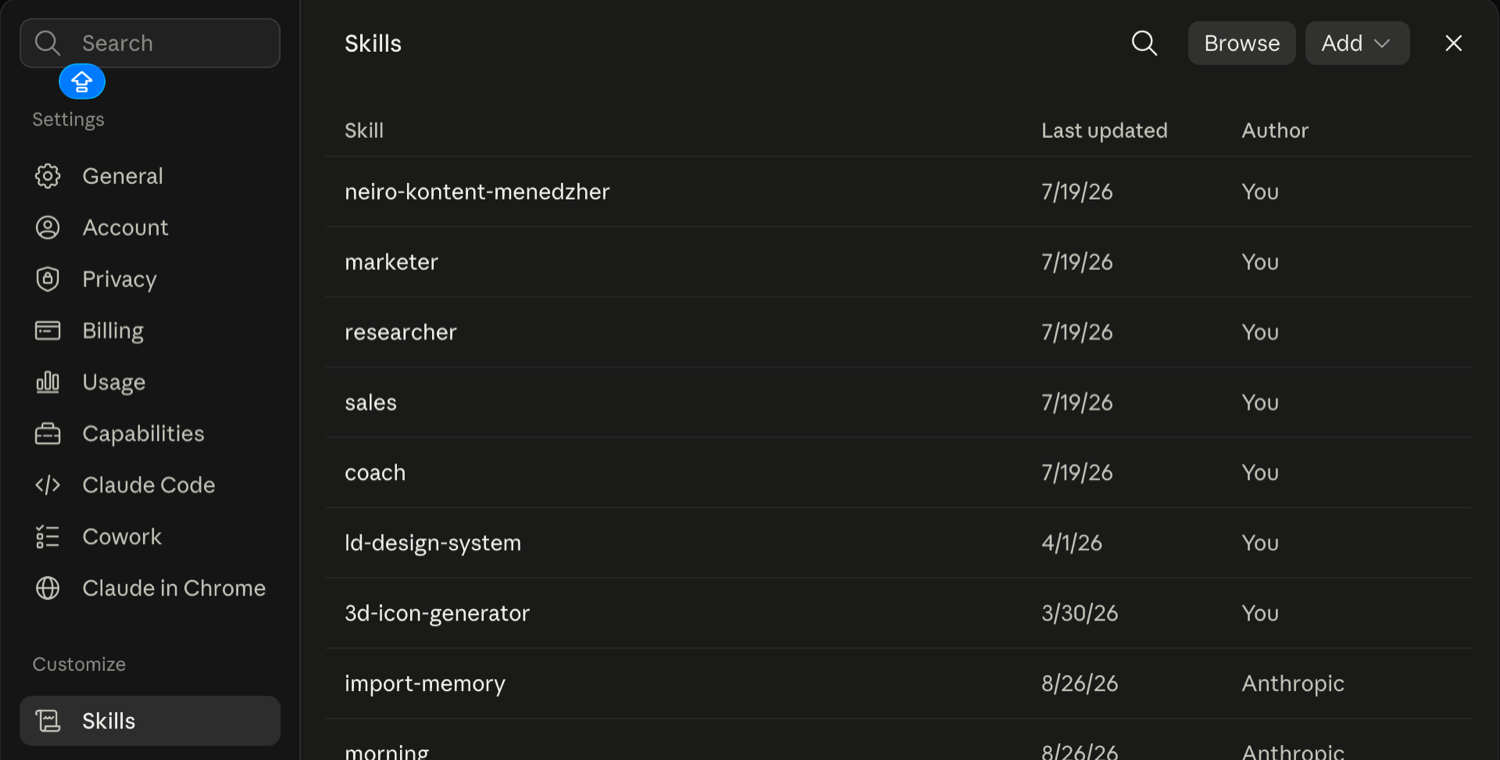Image resolution: width=1500 pixels, height=760 pixels.
Task: Open General settings gear icon
Action: coord(48,176)
